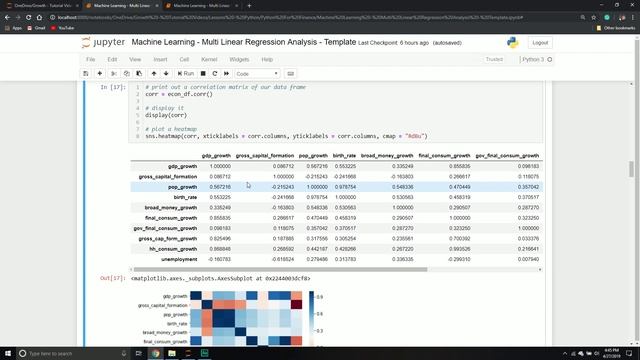Open the View menu
640x360 pixels.
(x=135, y=60)
